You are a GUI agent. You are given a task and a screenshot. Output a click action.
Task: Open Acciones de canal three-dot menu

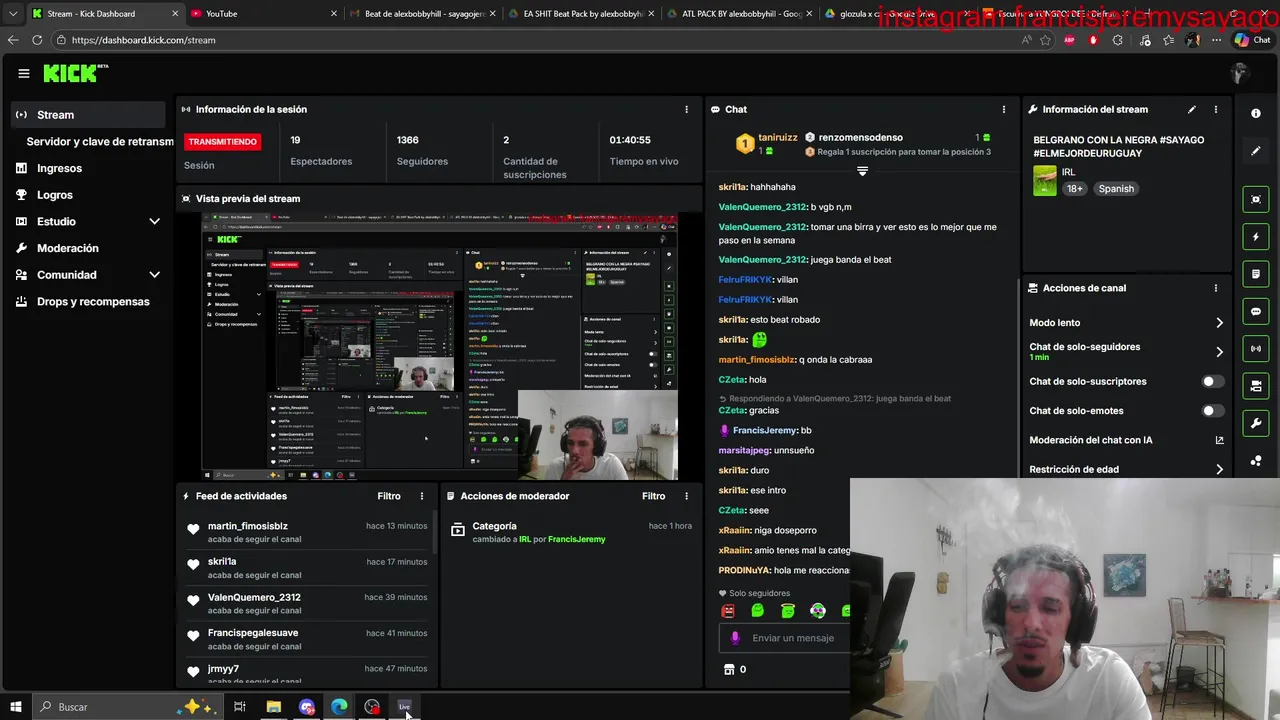click(1216, 288)
